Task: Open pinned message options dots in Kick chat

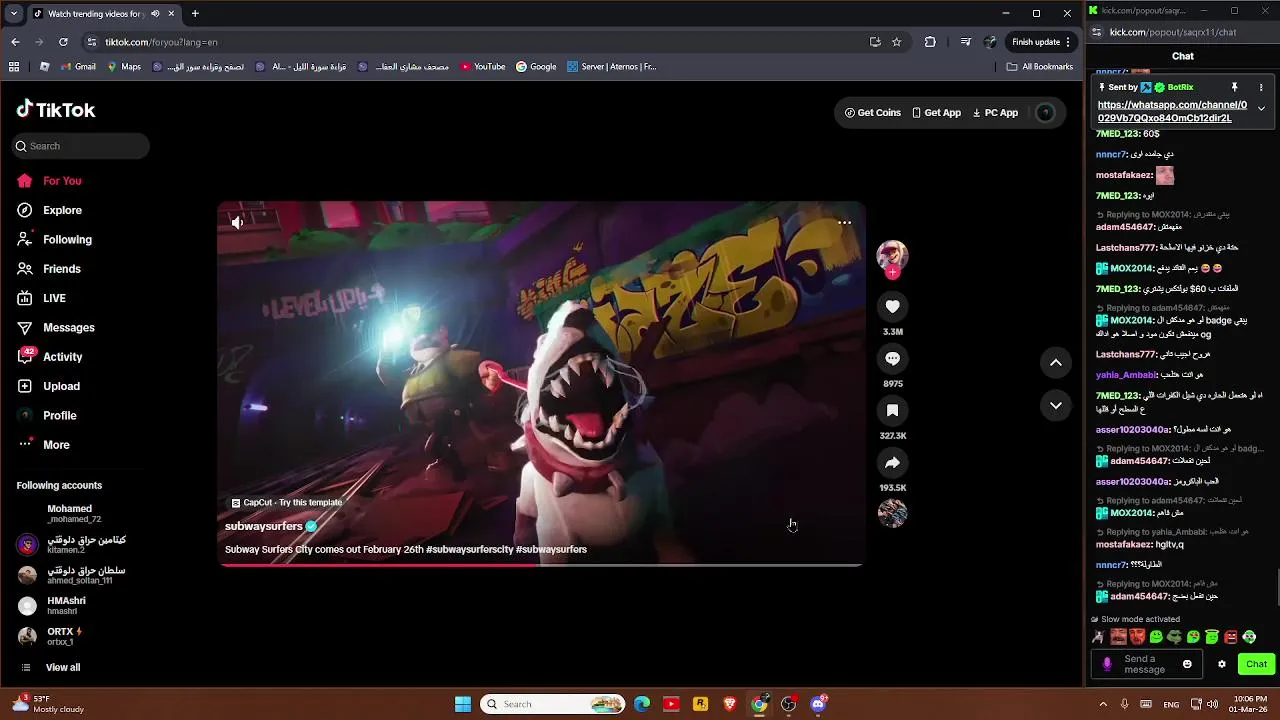Action: click(x=1261, y=87)
